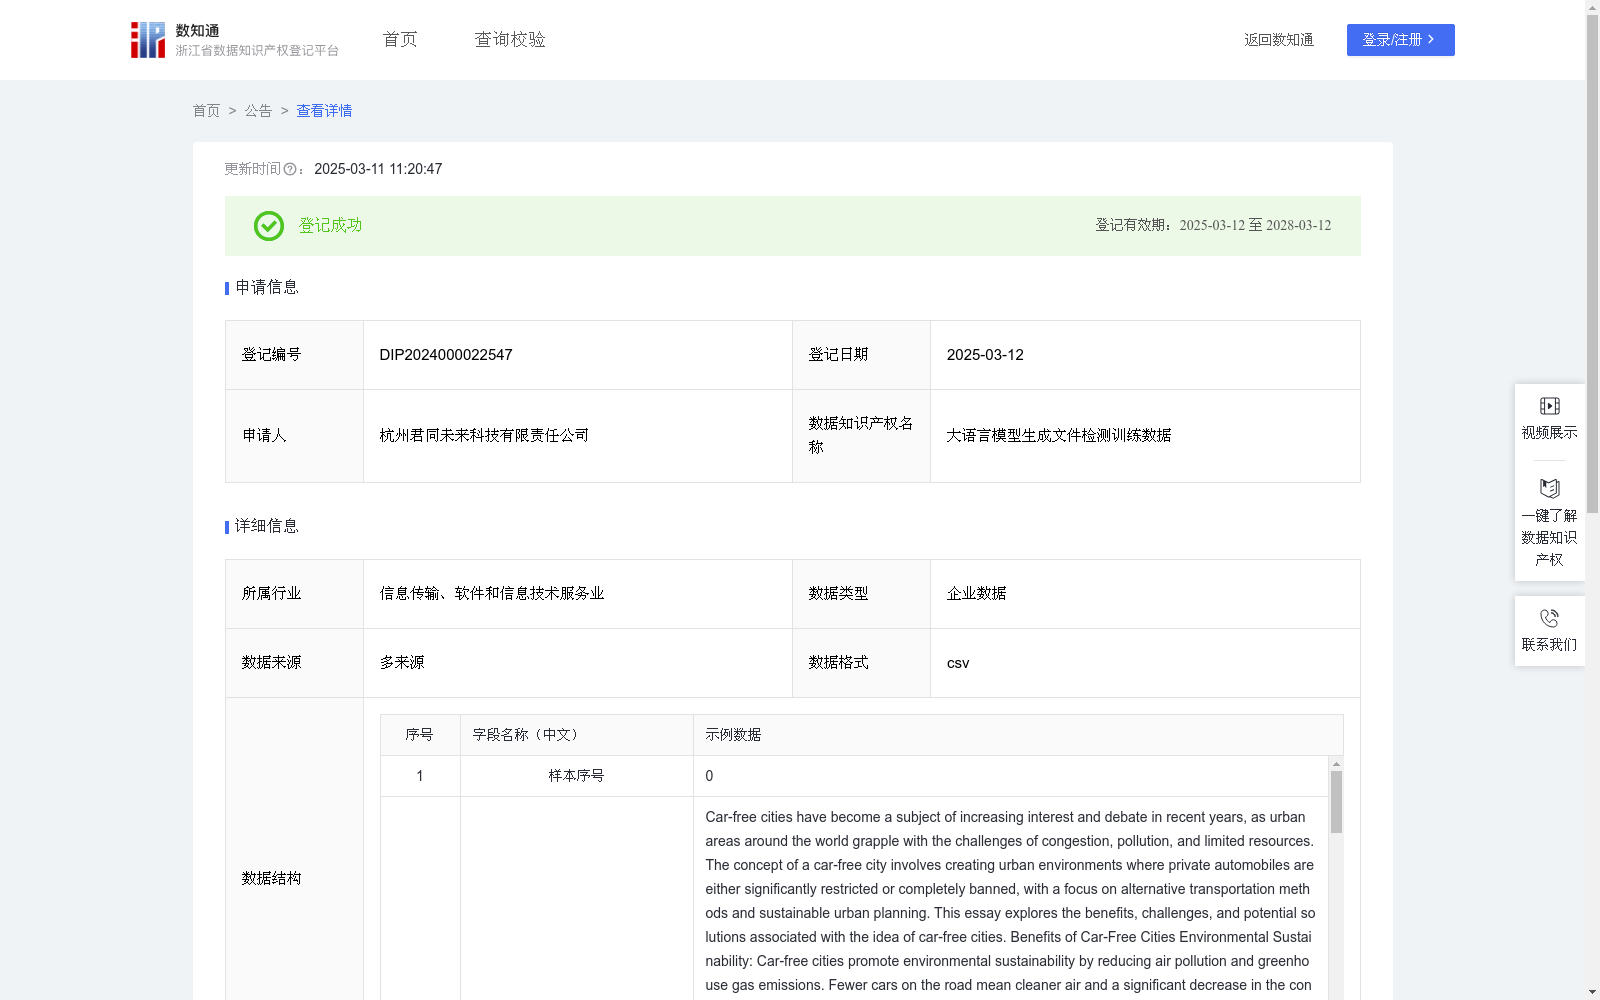Click the 登录/注册 button

[1400, 40]
